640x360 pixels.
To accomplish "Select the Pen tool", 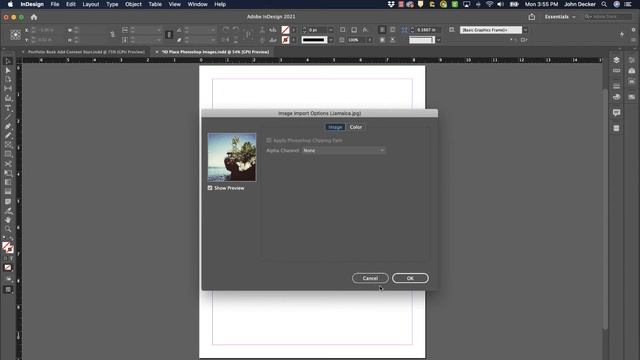I will click(x=8, y=127).
